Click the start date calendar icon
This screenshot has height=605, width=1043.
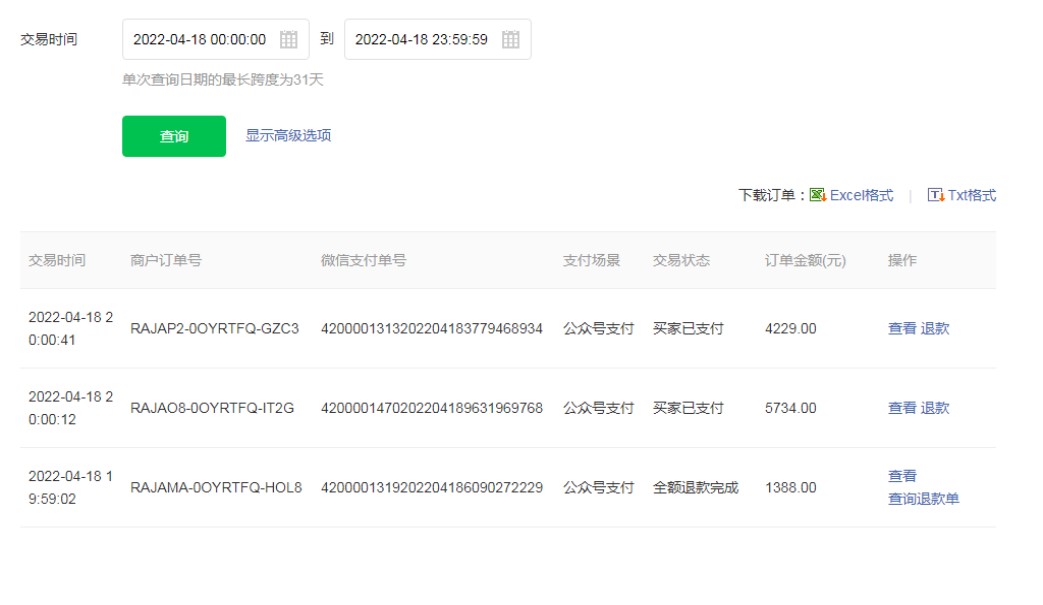pyautogui.click(x=289, y=40)
